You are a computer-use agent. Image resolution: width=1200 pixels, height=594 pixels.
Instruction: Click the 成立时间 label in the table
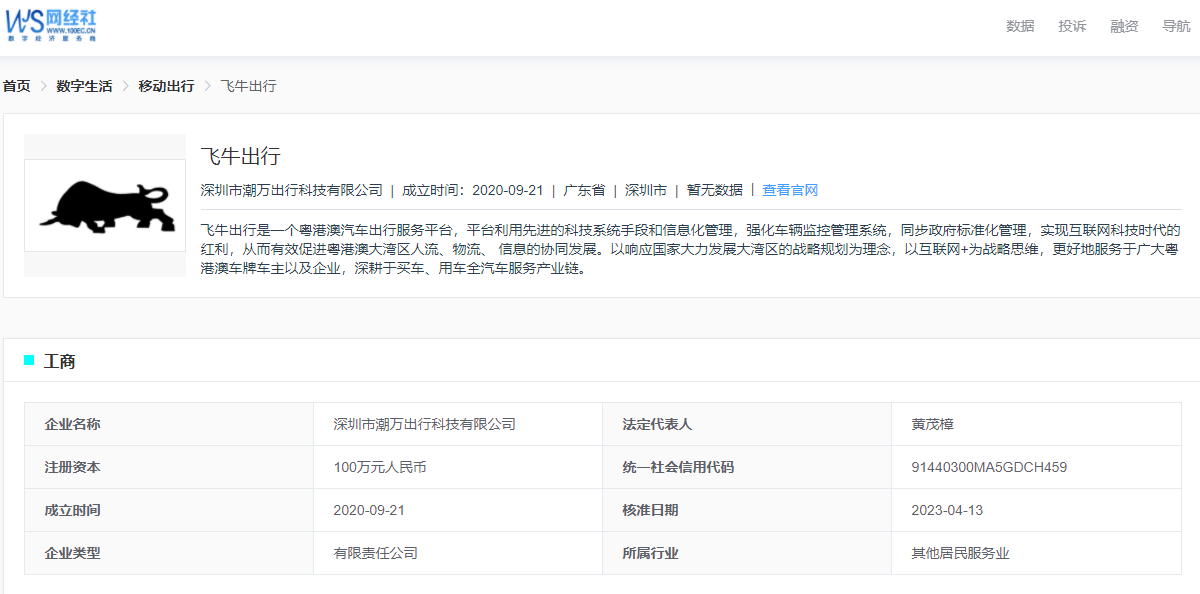point(73,510)
